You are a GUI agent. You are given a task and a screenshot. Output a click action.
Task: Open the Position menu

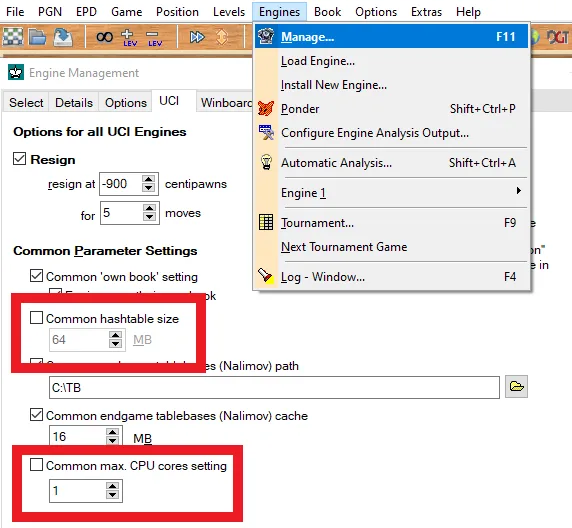click(177, 12)
